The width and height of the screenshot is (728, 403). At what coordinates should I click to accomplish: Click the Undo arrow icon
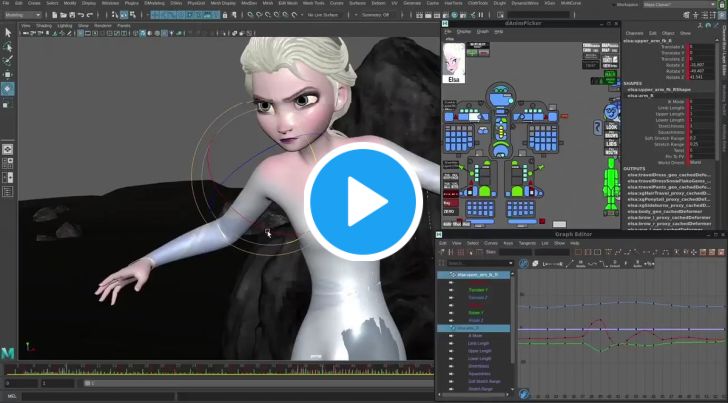click(81, 15)
